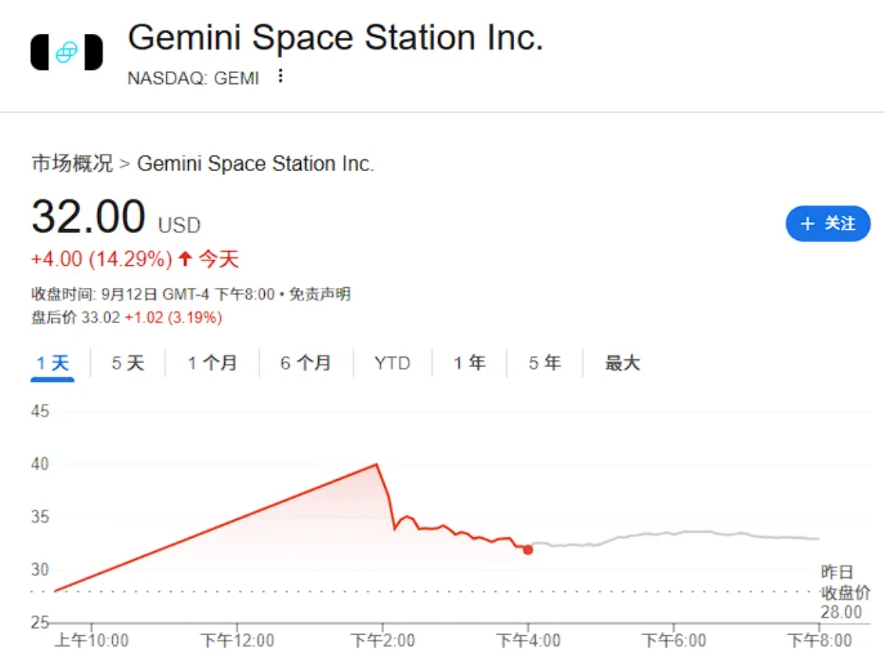Open the three-dot menu beside NASDAQ: GEMI
Viewport: 885px width, 654px height.
click(x=281, y=76)
